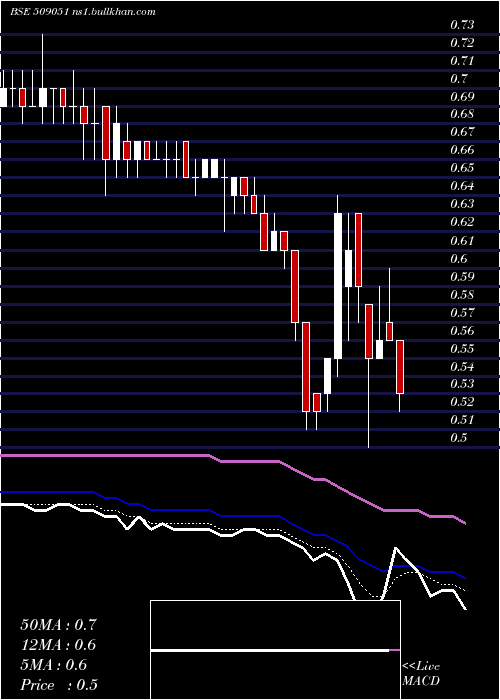Click the <<Live MACD label
Image resolution: width=500 pixels, height=700 pixels.
[421, 674]
